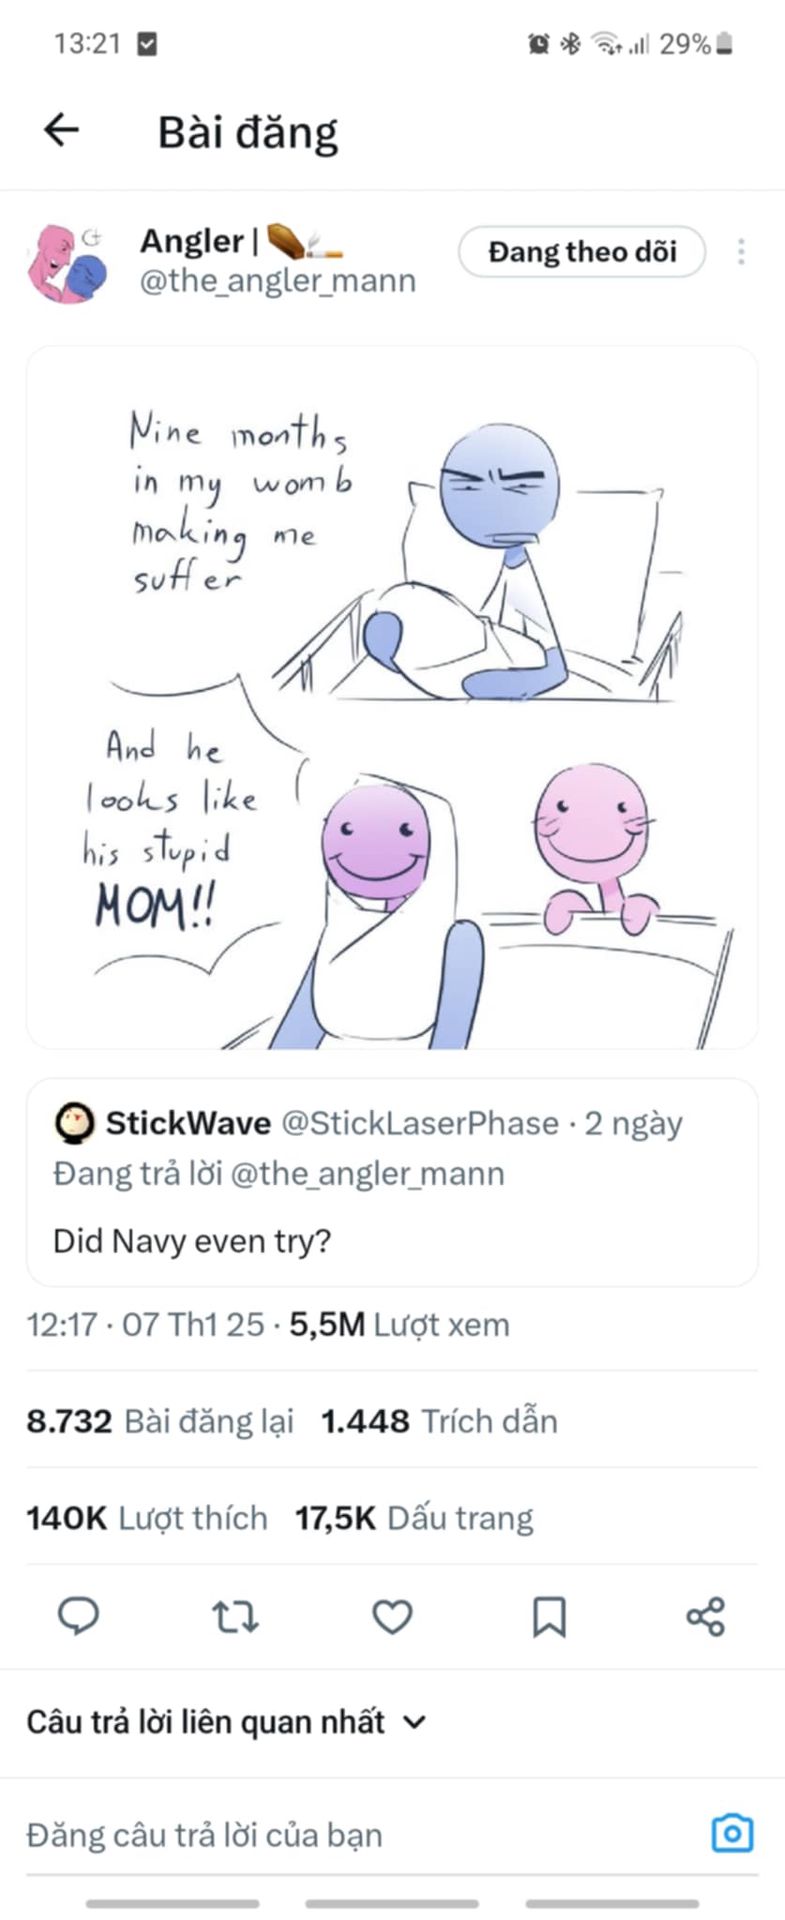The width and height of the screenshot is (785, 1920).
Task: Open Angler's profile avatar
Action: pos(66,262)
